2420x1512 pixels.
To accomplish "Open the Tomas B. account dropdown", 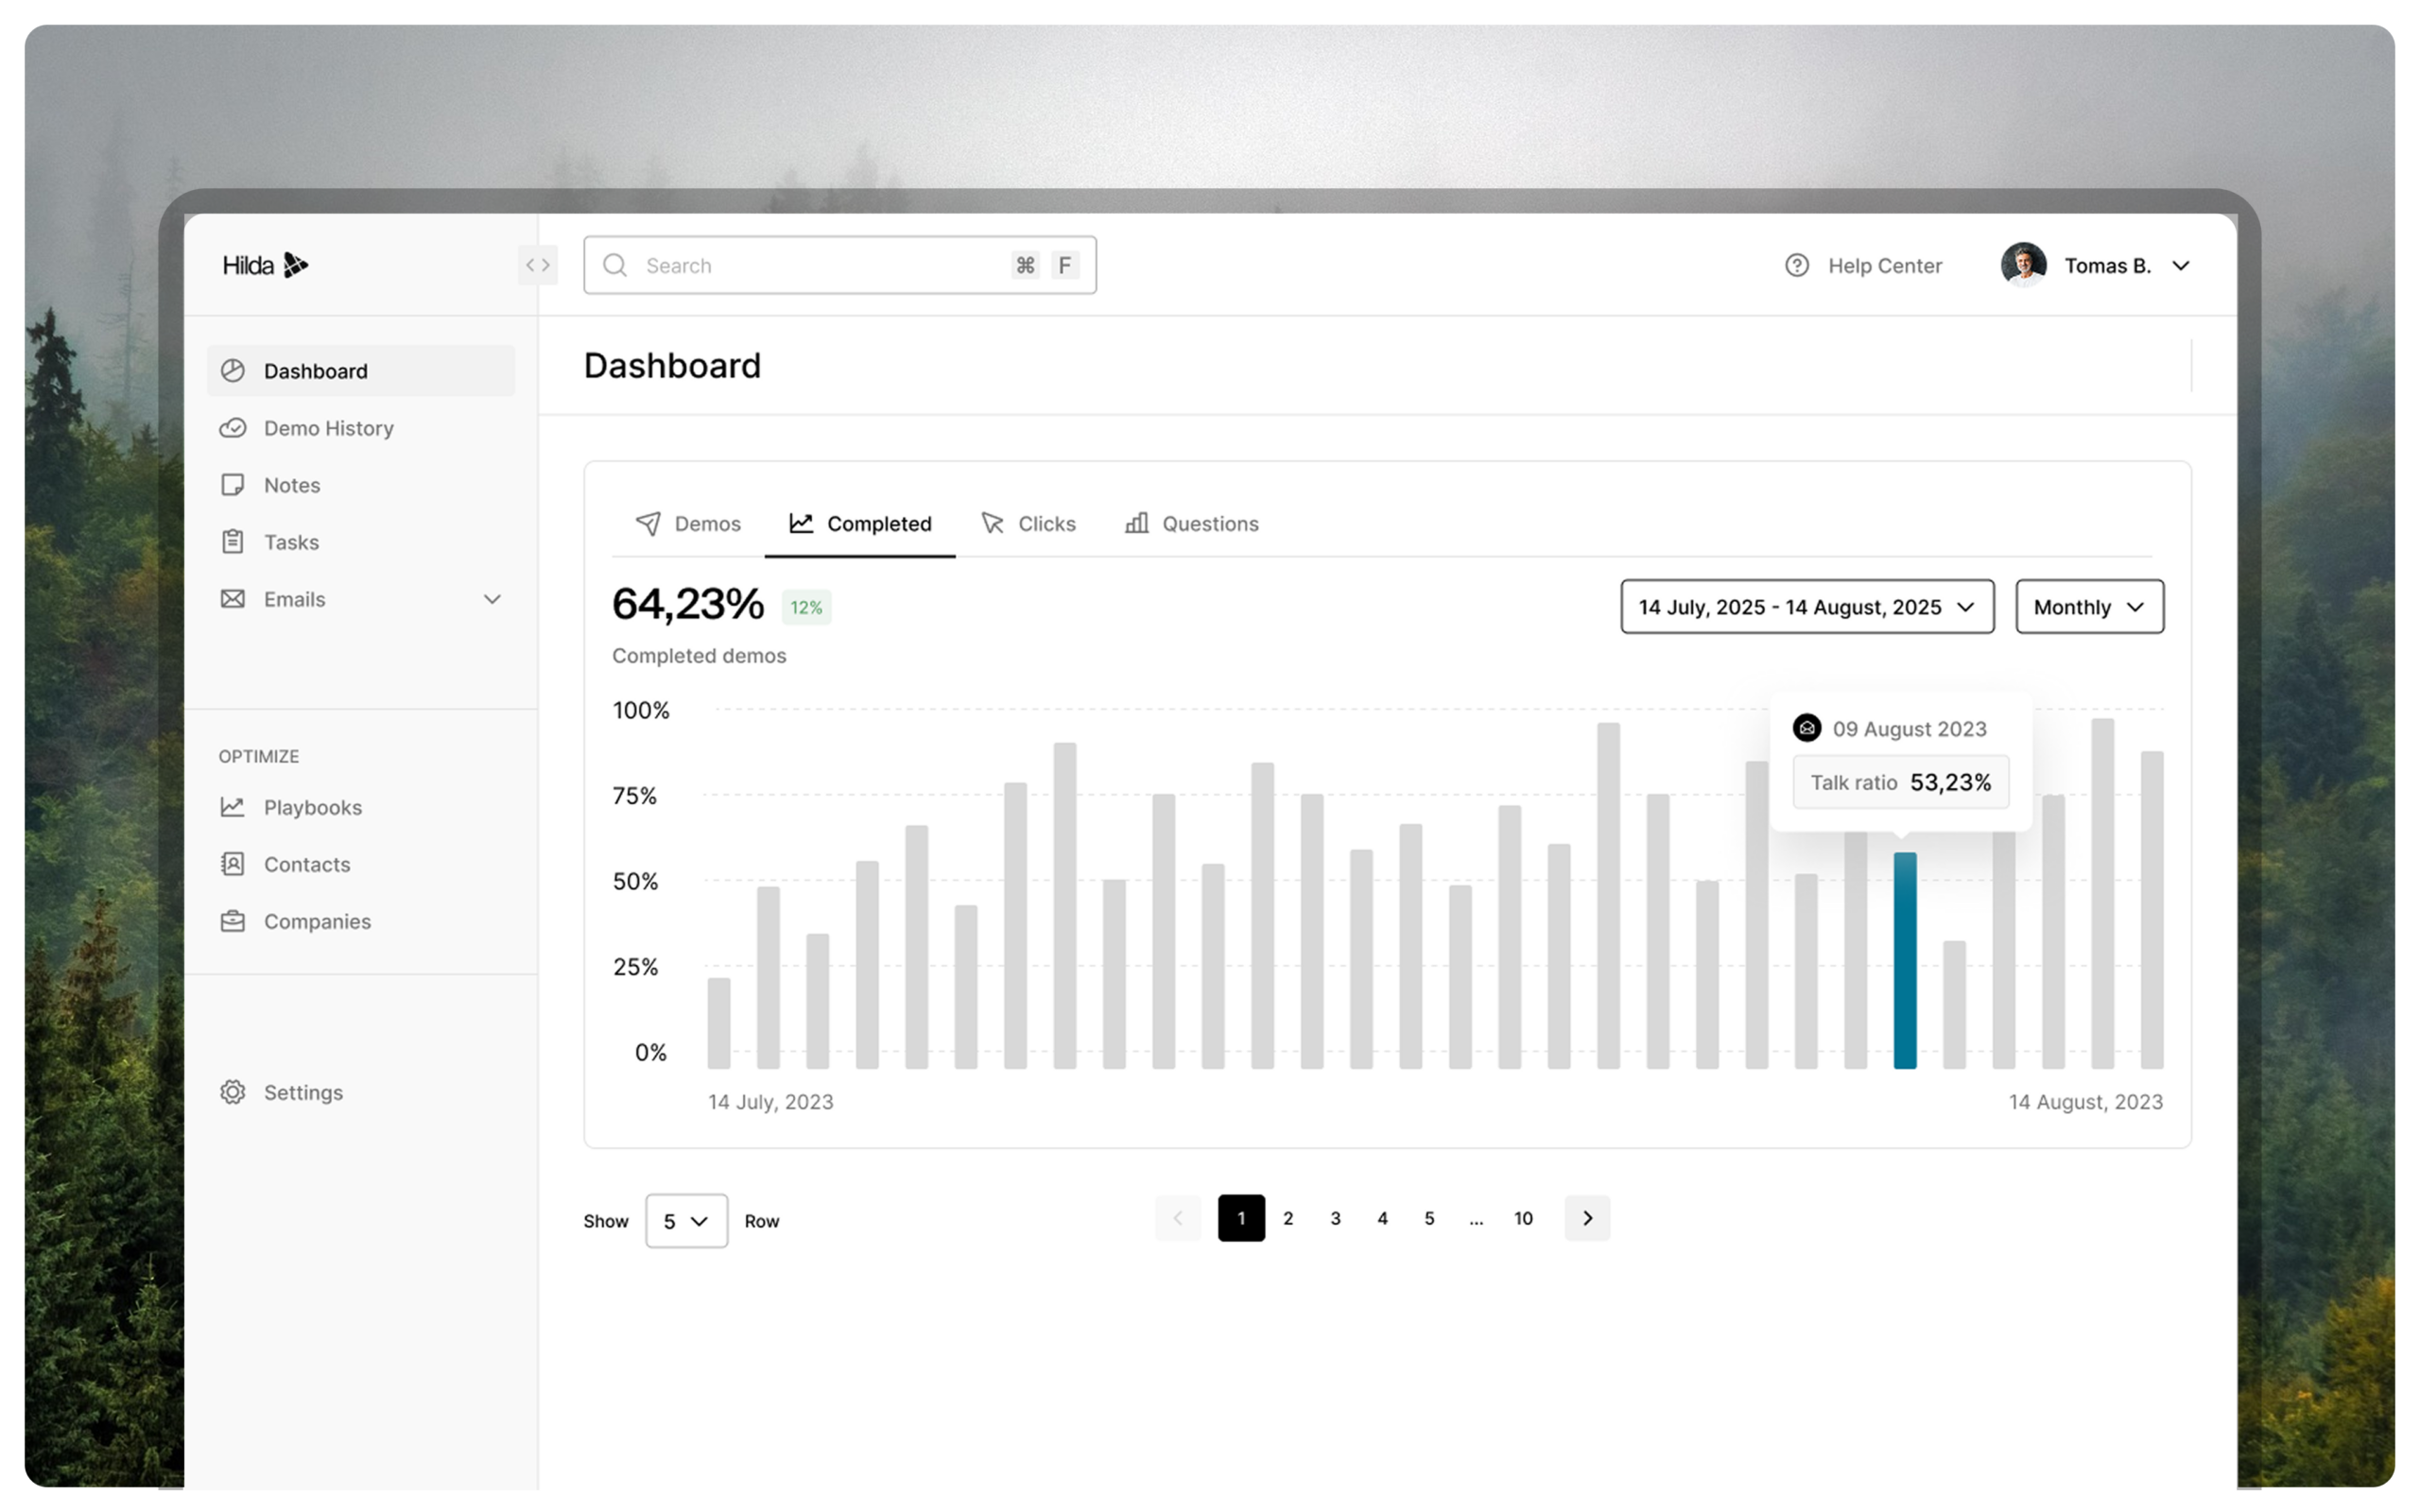I will (x=2181, y=265).
